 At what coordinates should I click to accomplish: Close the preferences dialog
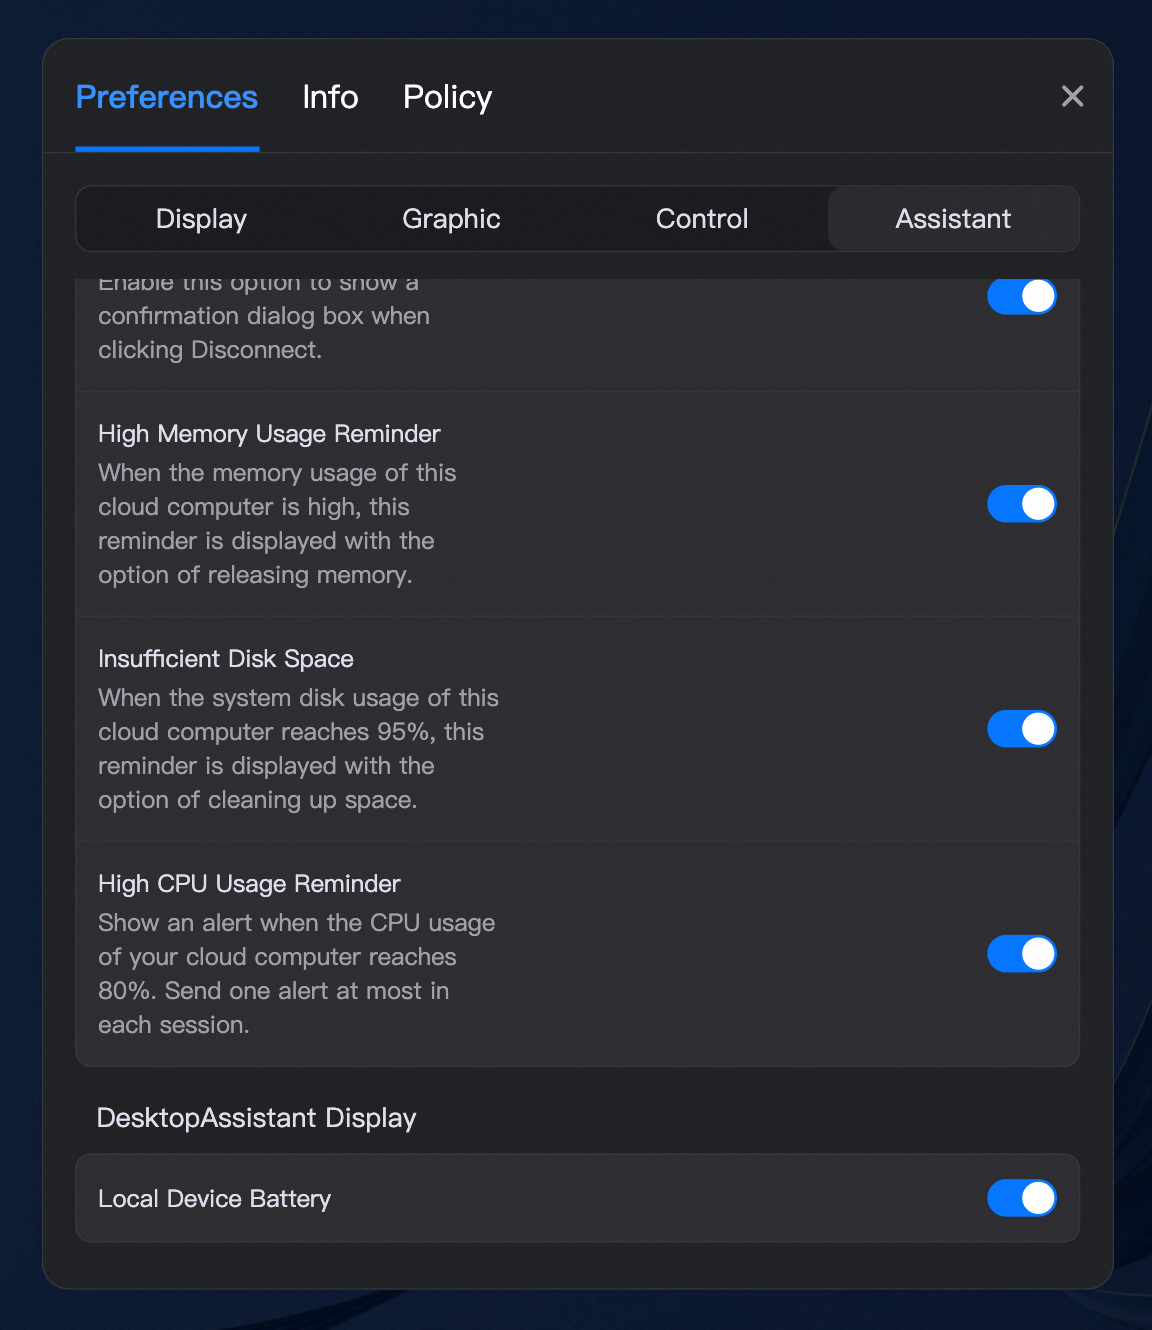click(1072, 96)
